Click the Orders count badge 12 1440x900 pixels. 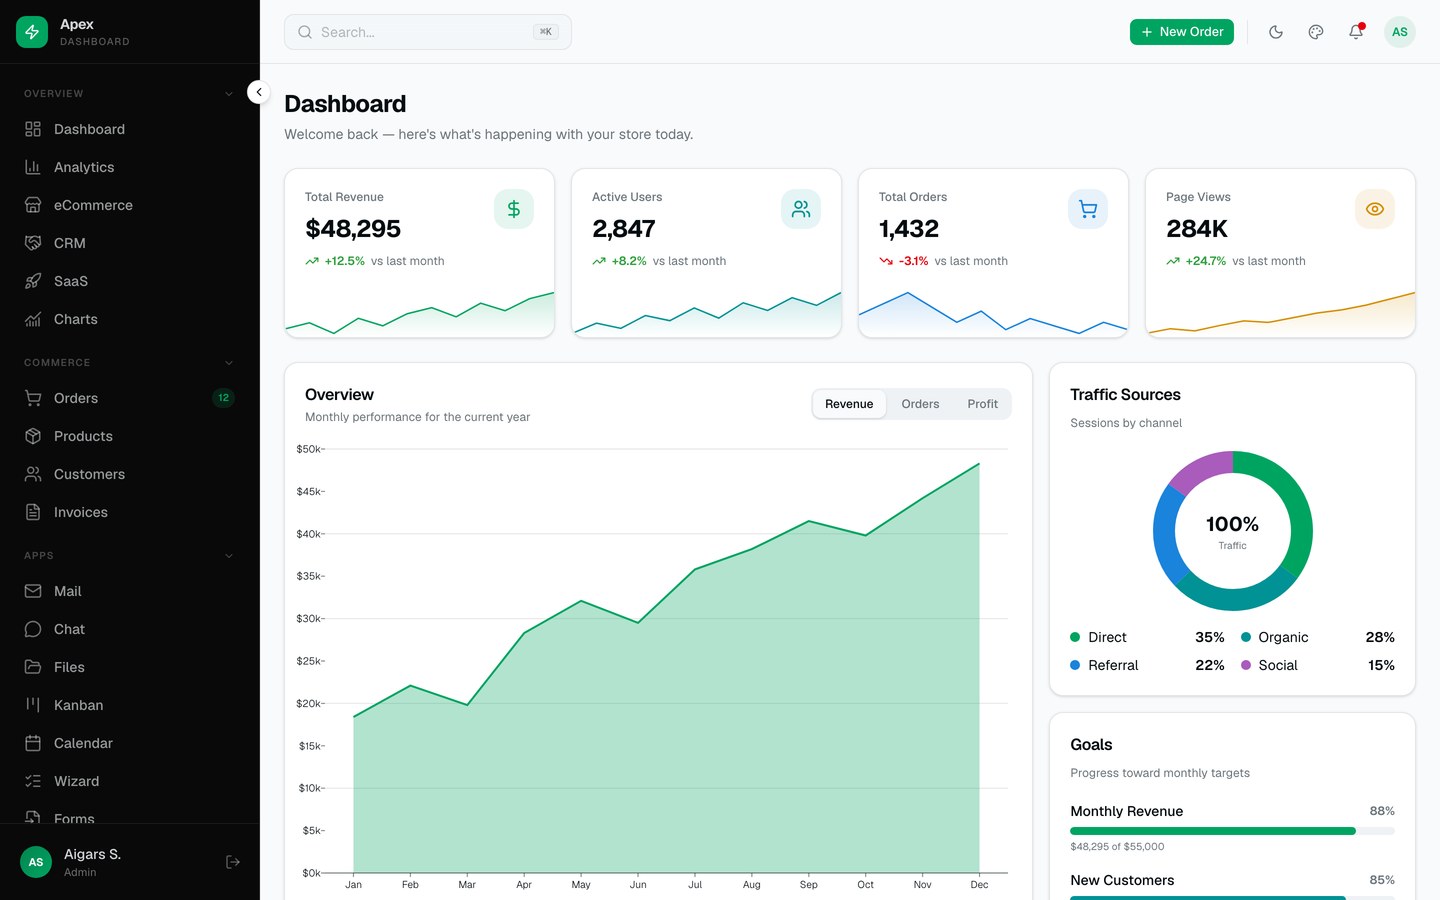click(223, 398)
